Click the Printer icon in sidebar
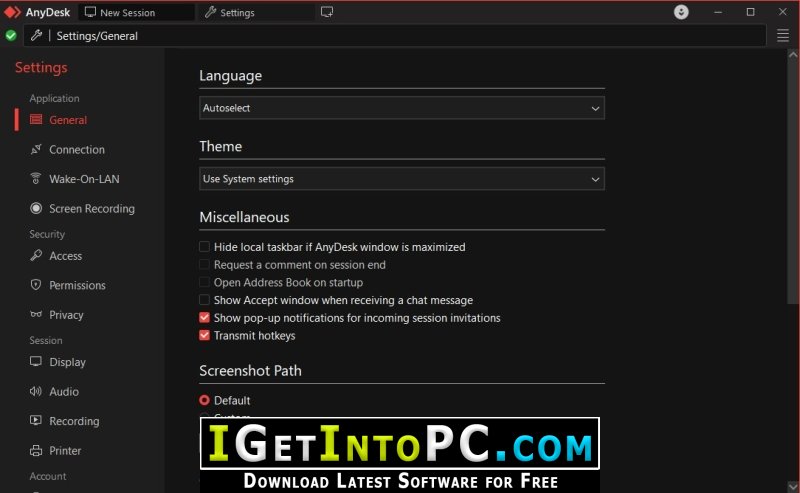 pos(36,450)
